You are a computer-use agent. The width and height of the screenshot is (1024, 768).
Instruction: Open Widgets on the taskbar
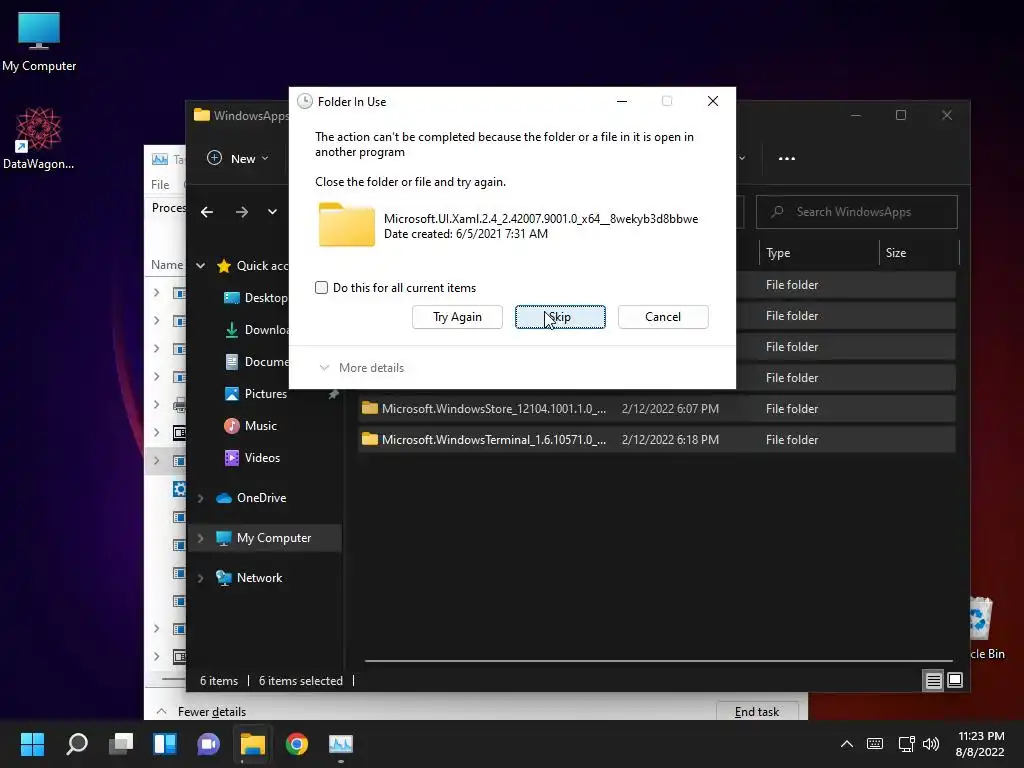[x=165, y=744]
